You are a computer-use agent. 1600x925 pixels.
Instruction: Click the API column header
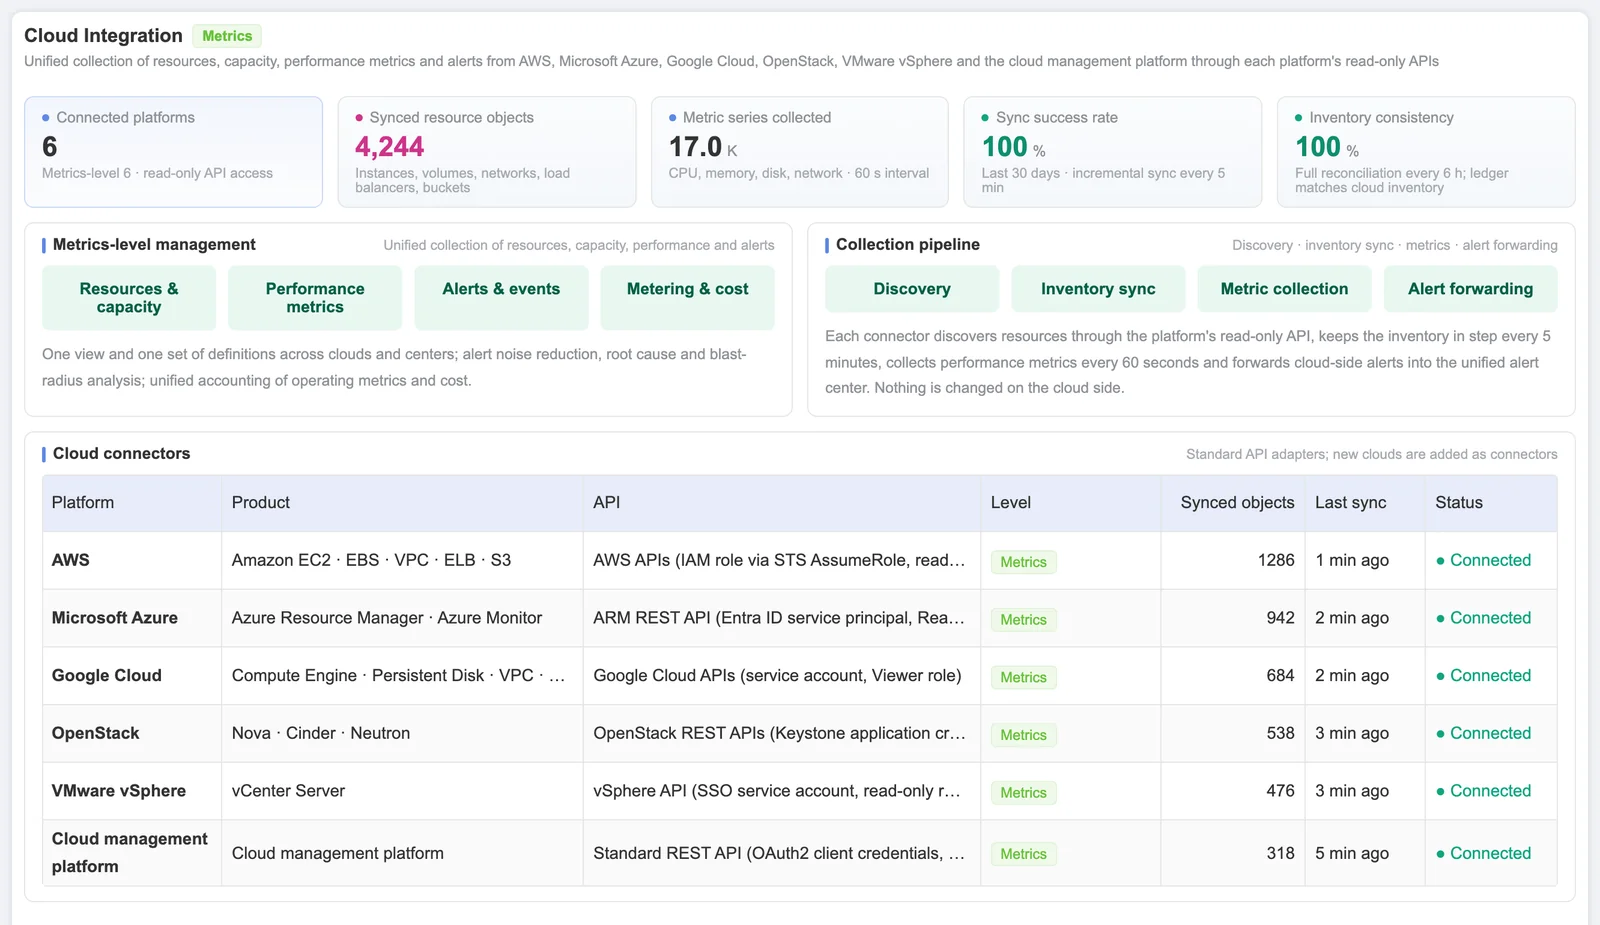point(782,503)
